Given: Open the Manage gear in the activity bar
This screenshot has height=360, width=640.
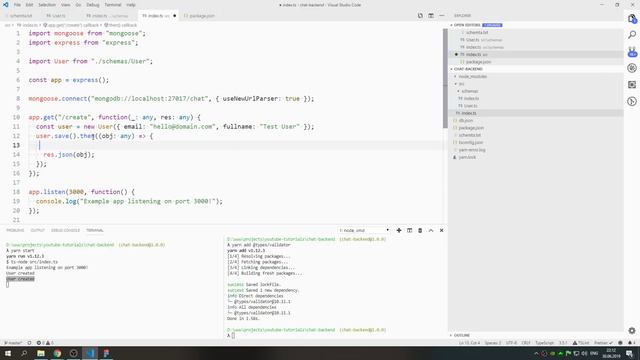Looking at the screenshot, I should click(632, 330).
